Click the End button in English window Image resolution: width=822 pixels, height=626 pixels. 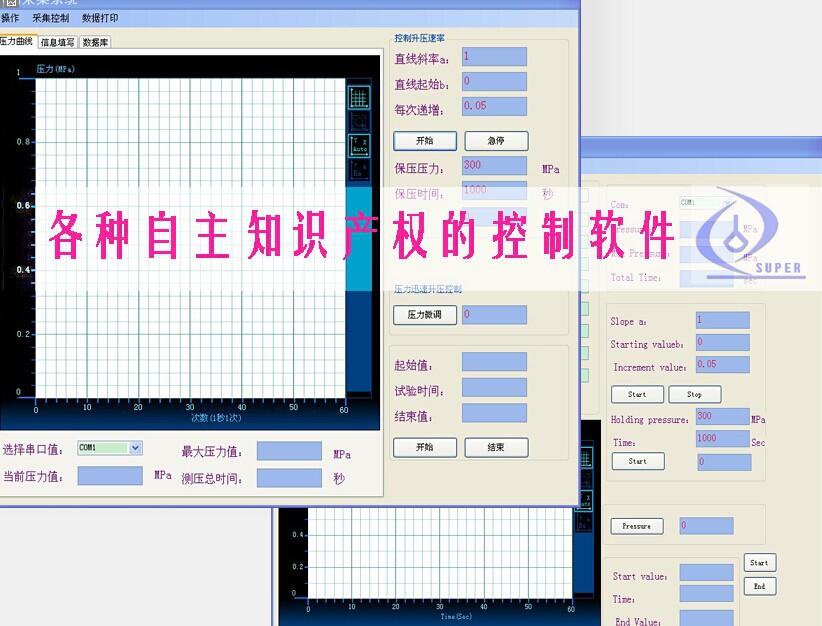click(759, 586)
